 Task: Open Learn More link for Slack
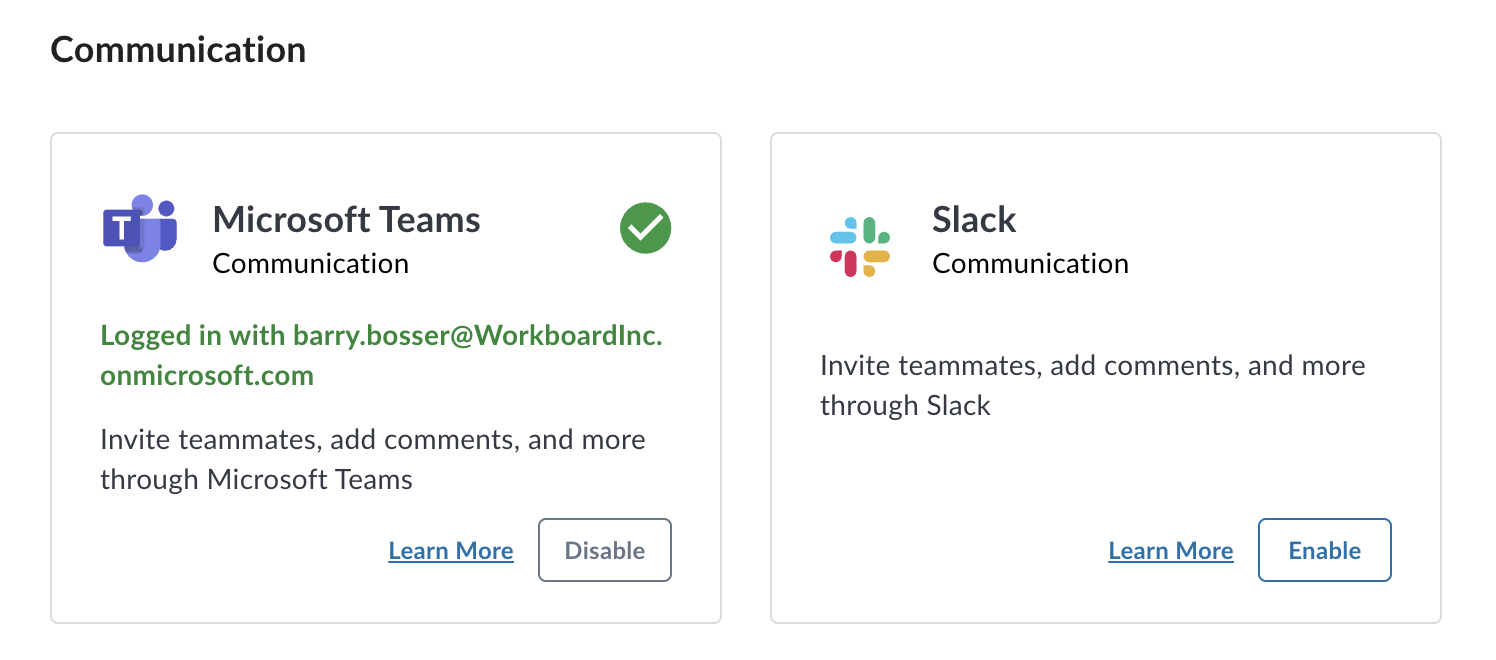click(x=1171, y=551)
